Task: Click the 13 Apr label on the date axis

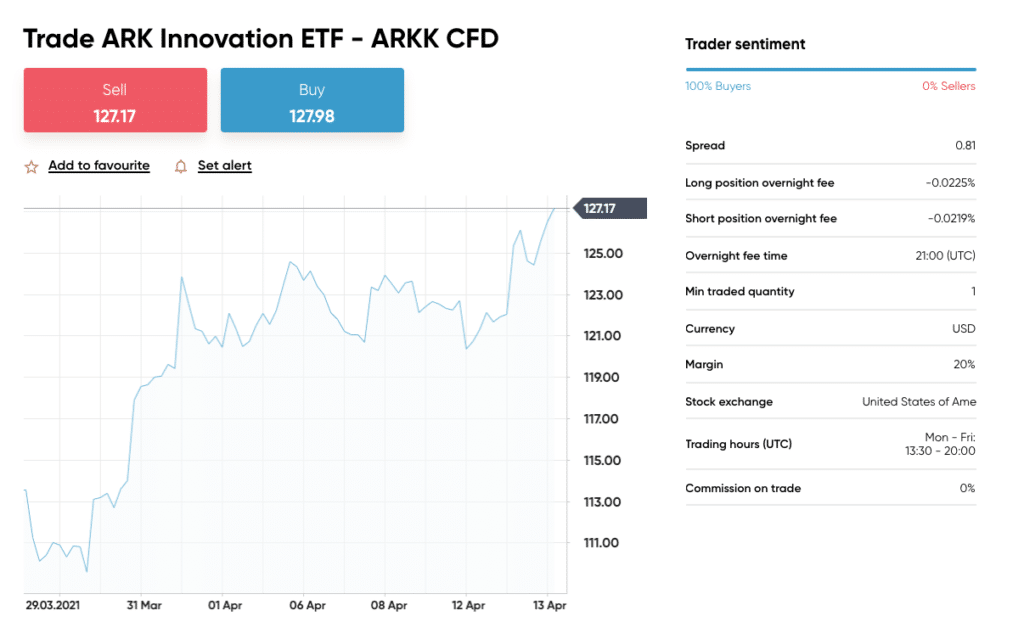Action: point(548,605)
